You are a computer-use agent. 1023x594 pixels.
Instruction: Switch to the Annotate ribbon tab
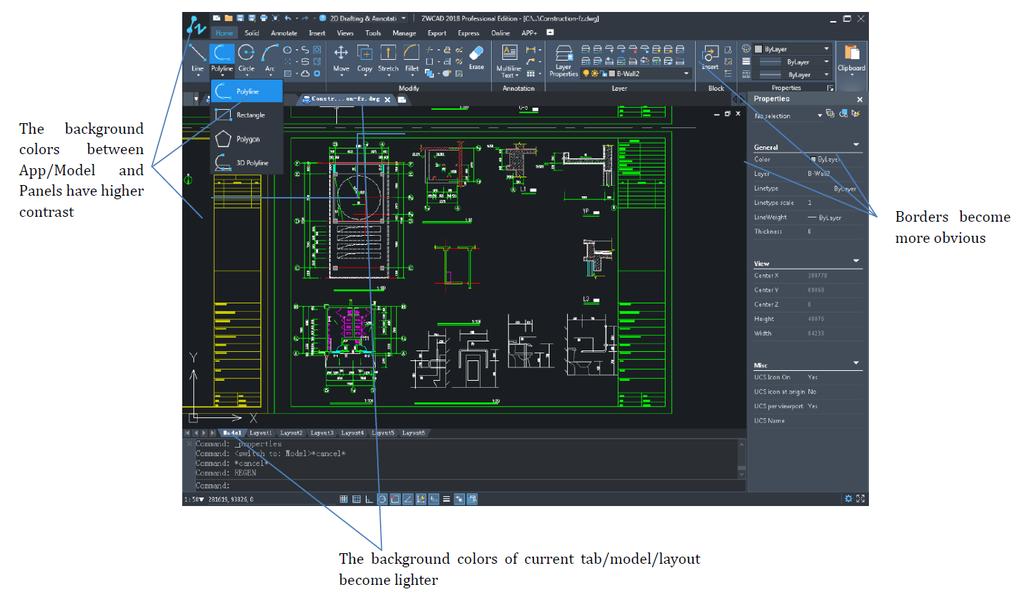tap(284, 33)
